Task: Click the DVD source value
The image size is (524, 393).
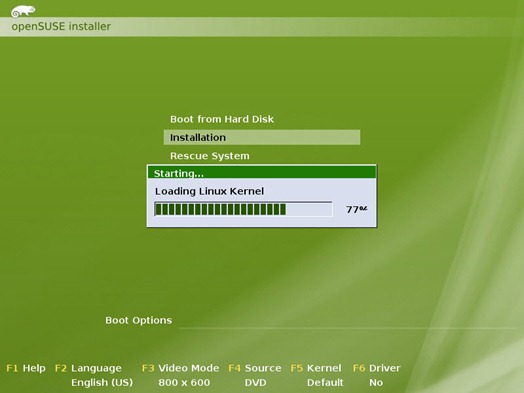Action: tap(255, 382)
